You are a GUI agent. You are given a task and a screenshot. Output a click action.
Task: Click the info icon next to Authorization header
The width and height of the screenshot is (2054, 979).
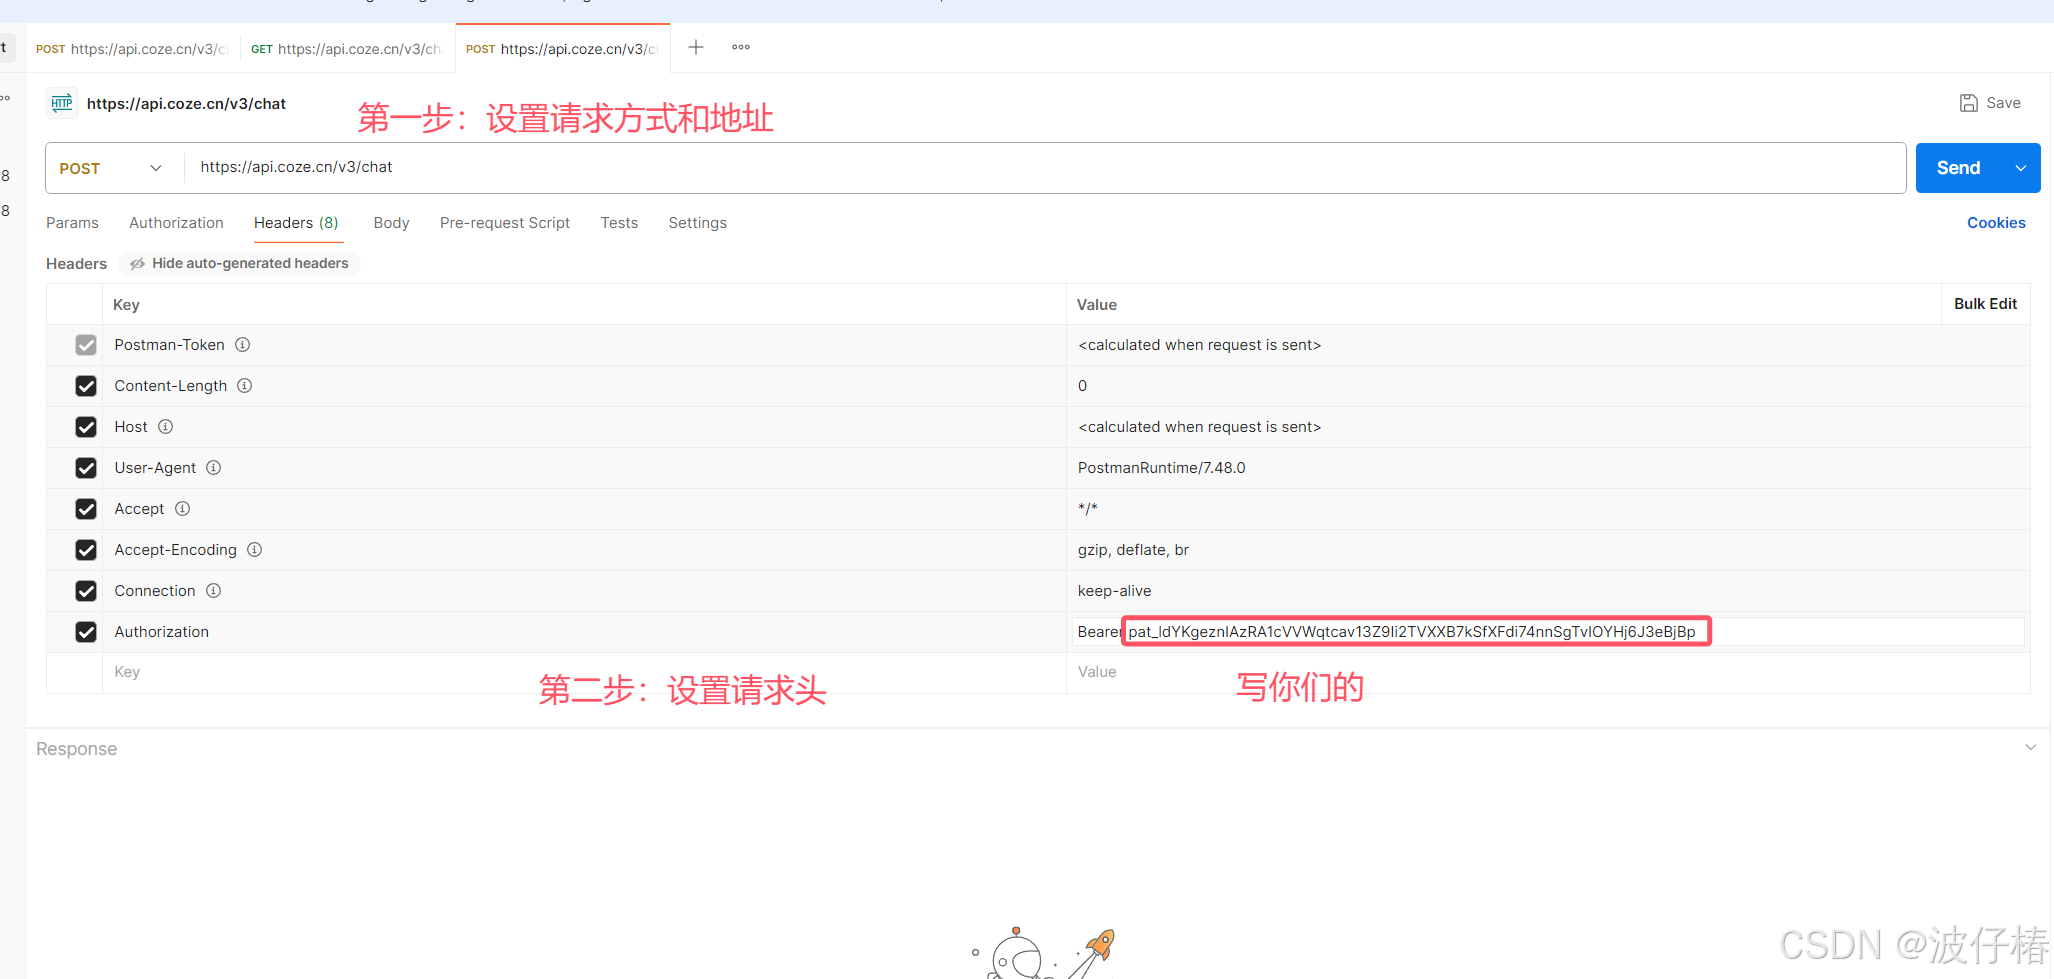click(x=226, y=631)
